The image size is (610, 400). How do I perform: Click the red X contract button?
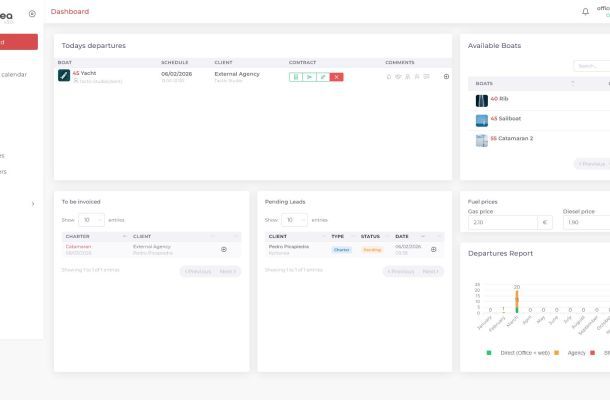[337, 77]
